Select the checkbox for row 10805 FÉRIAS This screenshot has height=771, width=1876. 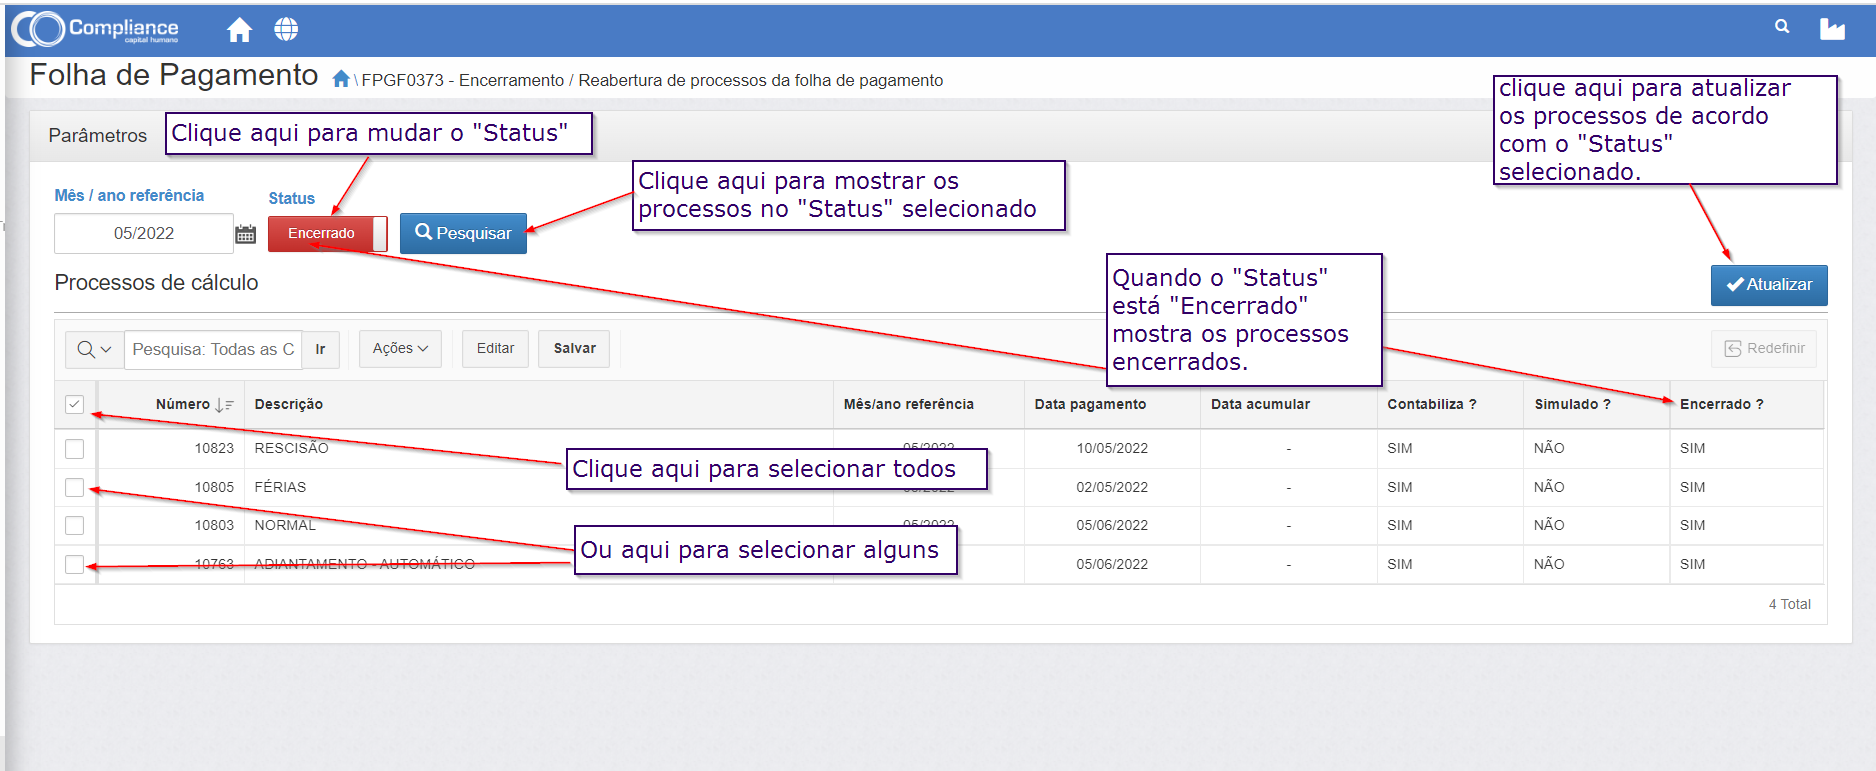(x=74, y=487)
